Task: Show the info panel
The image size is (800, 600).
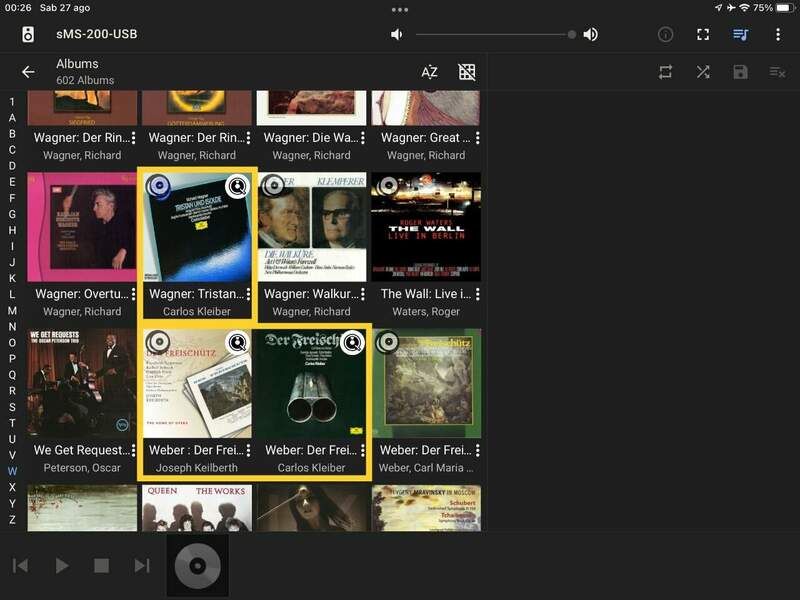Action: (x=665, y=34)
